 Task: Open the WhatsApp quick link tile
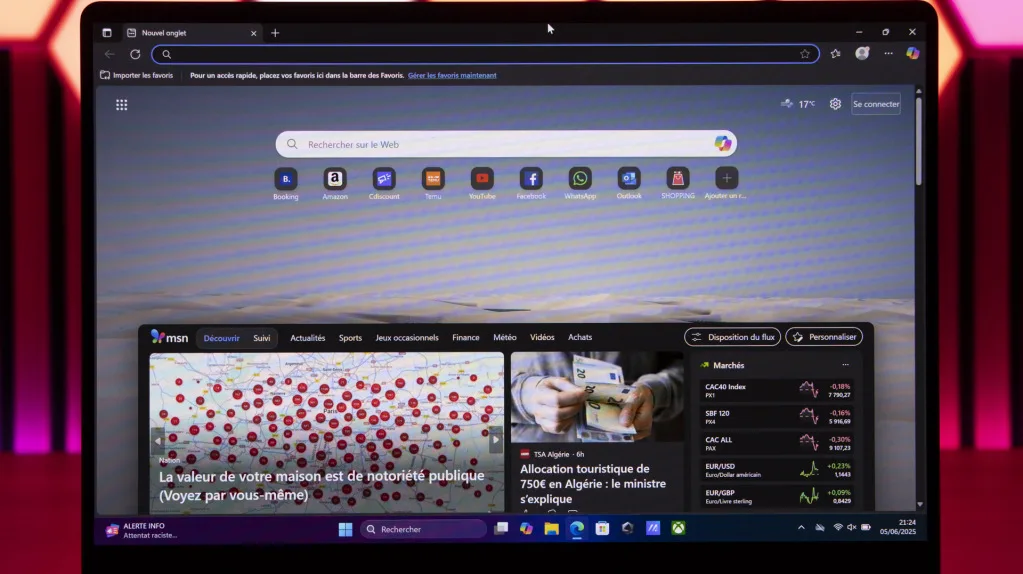click(x=580, y=179)
